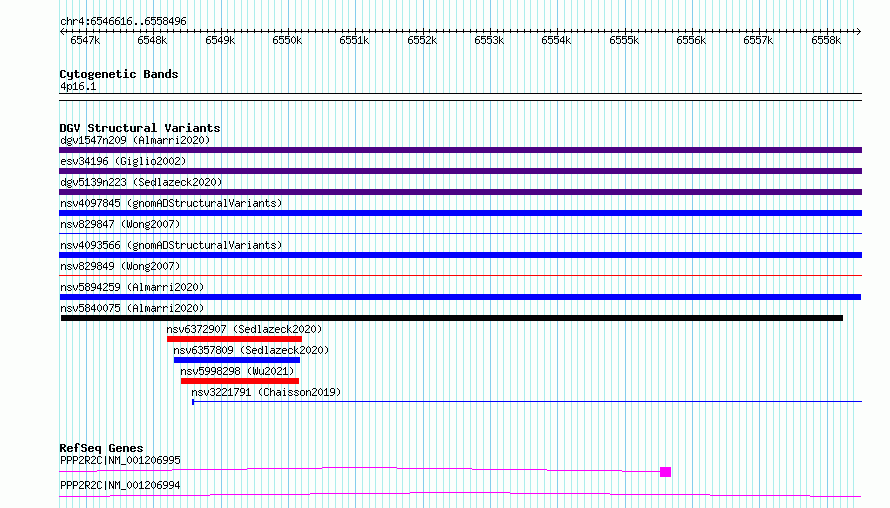Click the PPP2R2C|NM_001206994 intron line

460,494
